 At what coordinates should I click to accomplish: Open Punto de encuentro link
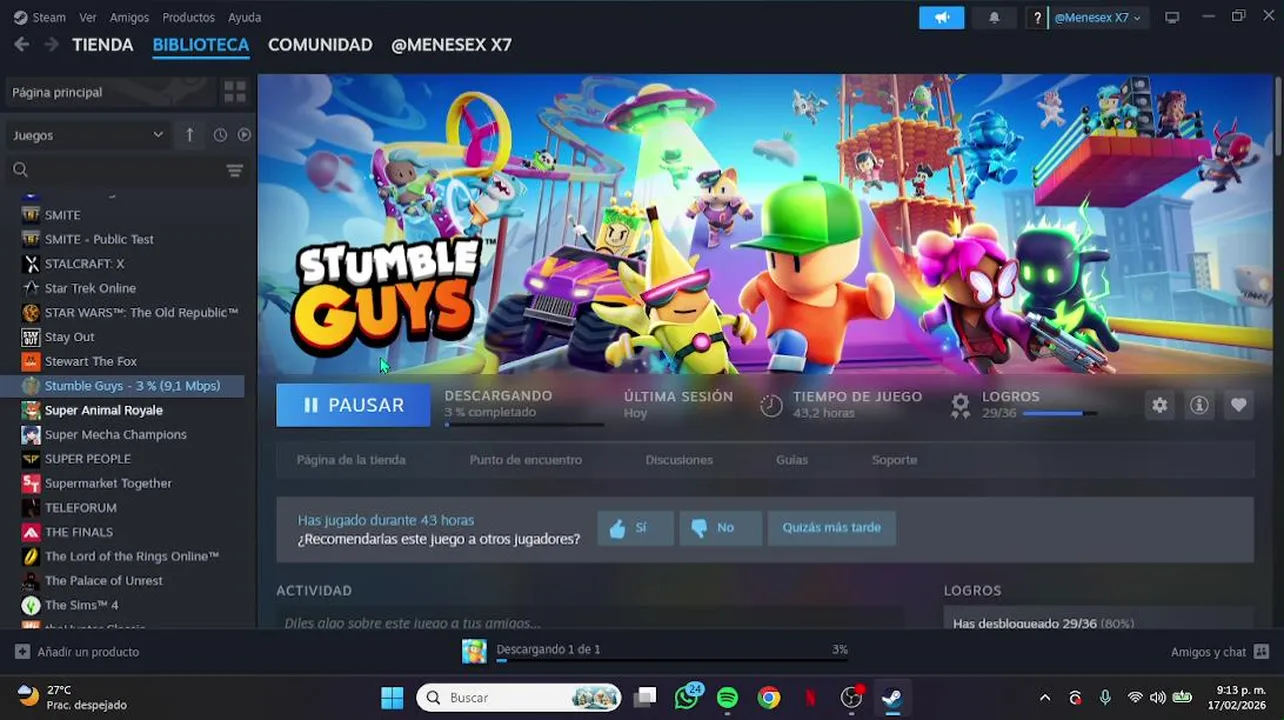tap(525, 460)
